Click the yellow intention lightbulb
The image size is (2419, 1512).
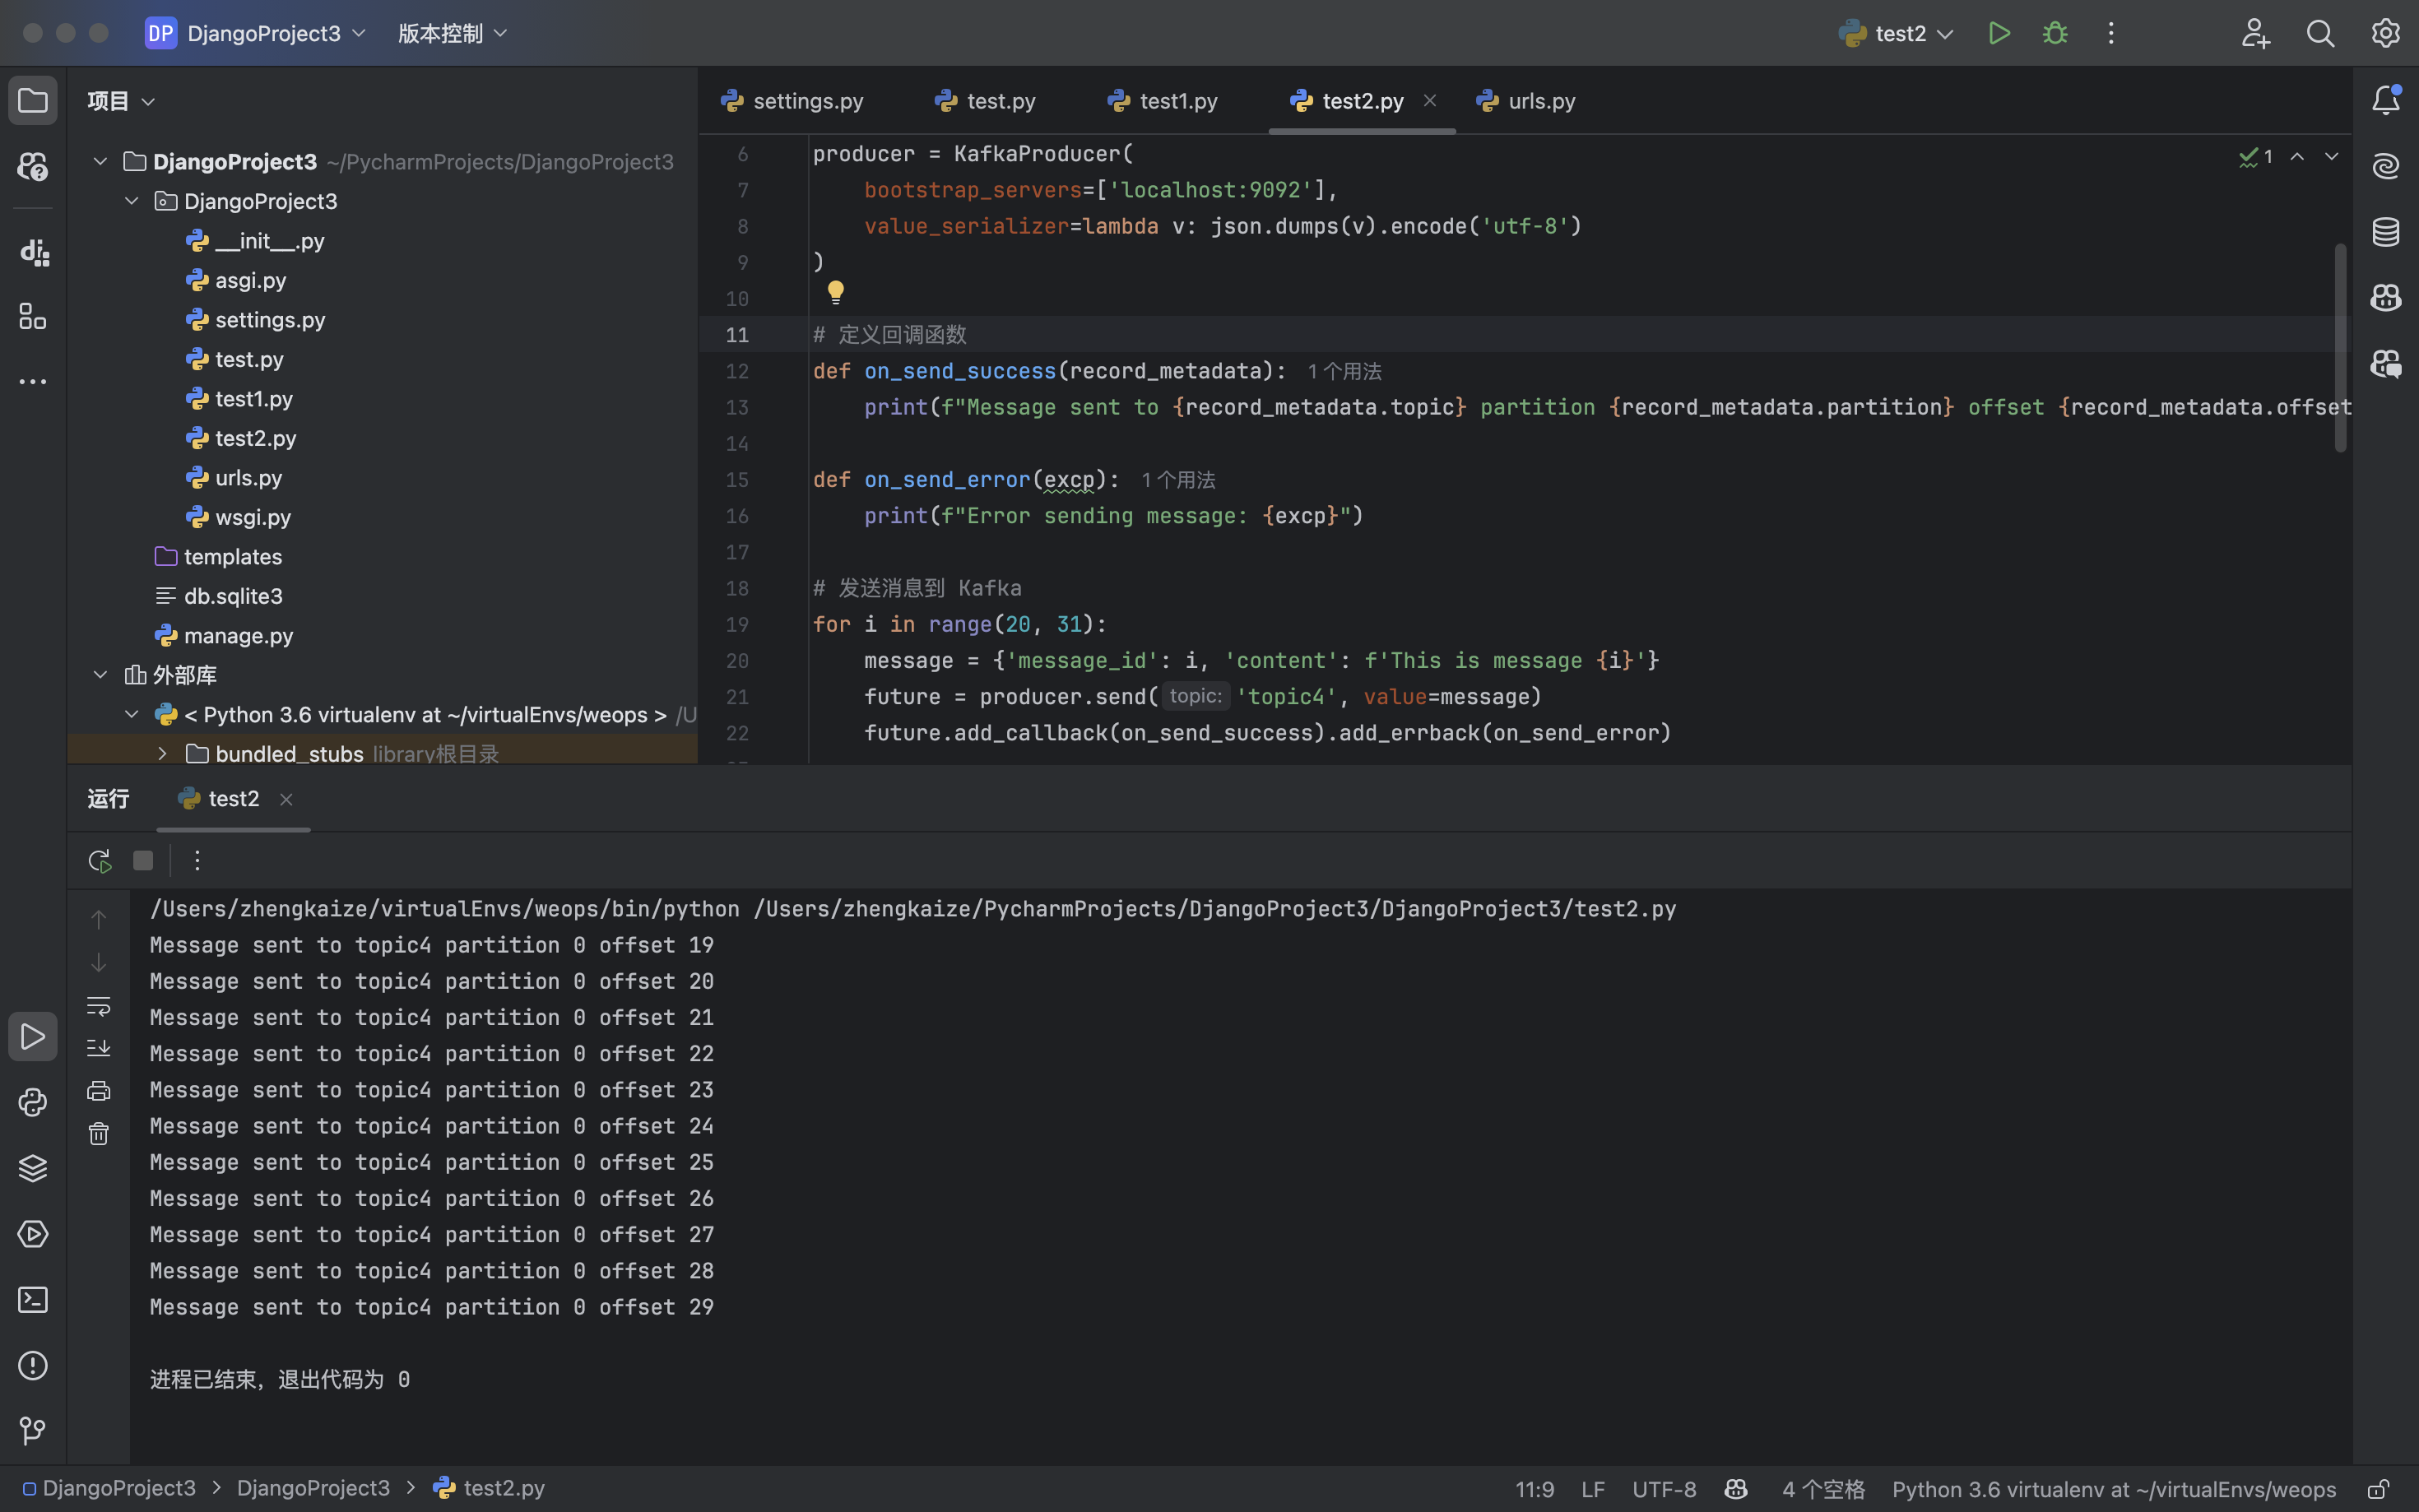(835, 291)
